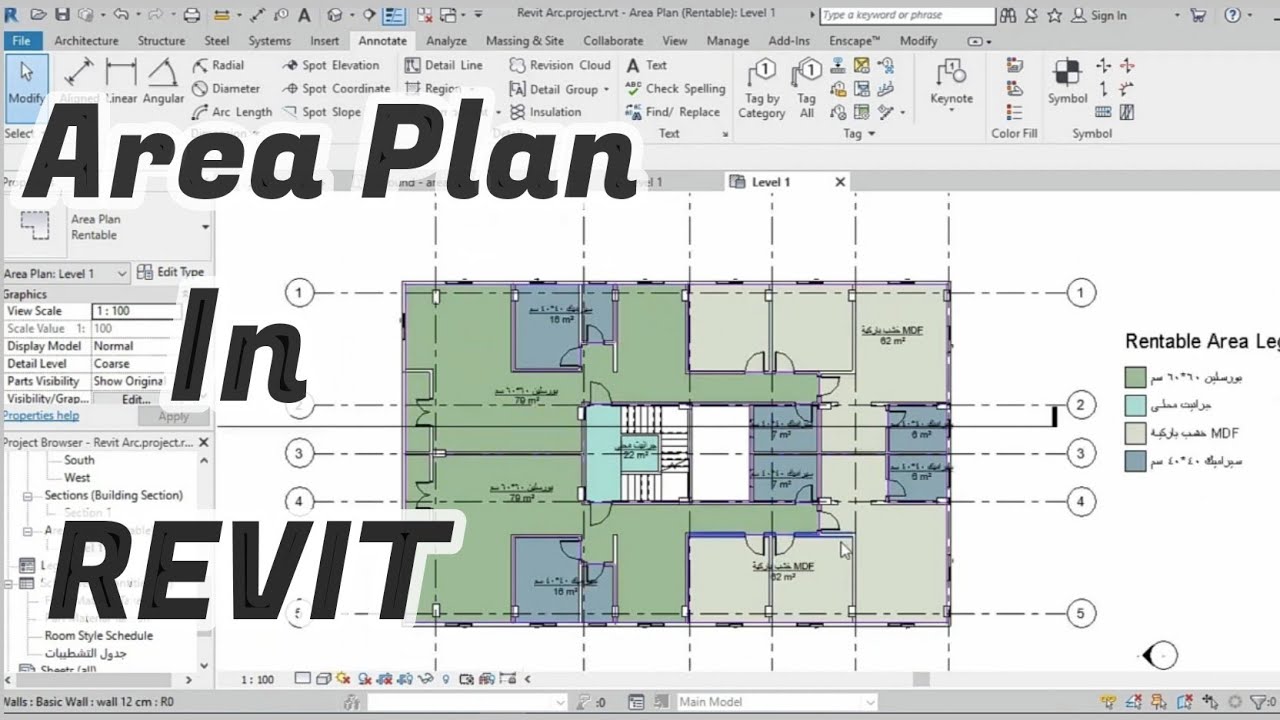Viewport: 1280px width, 720px height.
Task: Select Room Style Schedule in Project Browser
Action: pyautogui.click(x=98, y=636)
